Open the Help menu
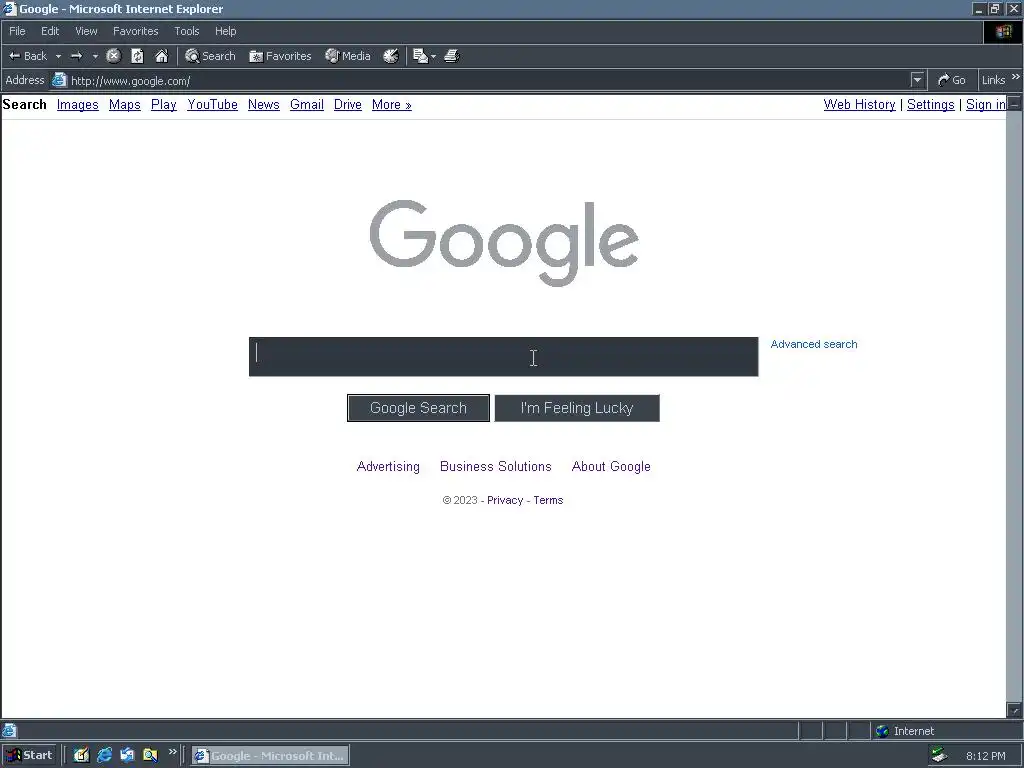The height and width of the screenshot is (768, 1024). [x=225, y=31]
